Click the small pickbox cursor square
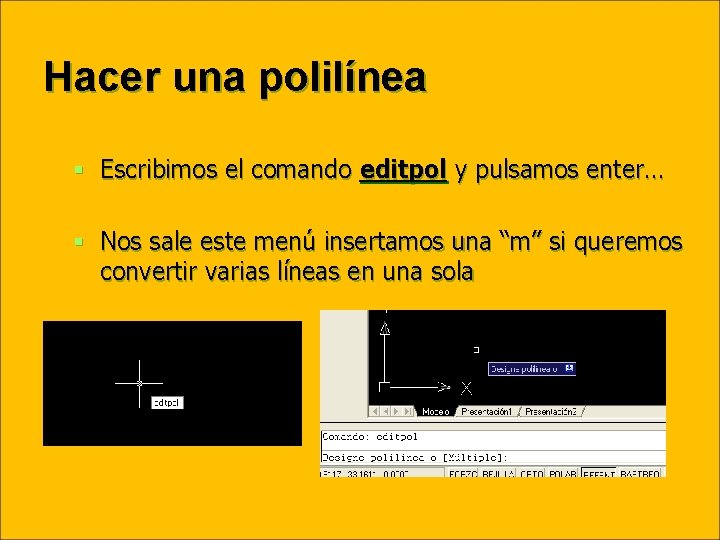720x540 pixels. pos(476,350)
